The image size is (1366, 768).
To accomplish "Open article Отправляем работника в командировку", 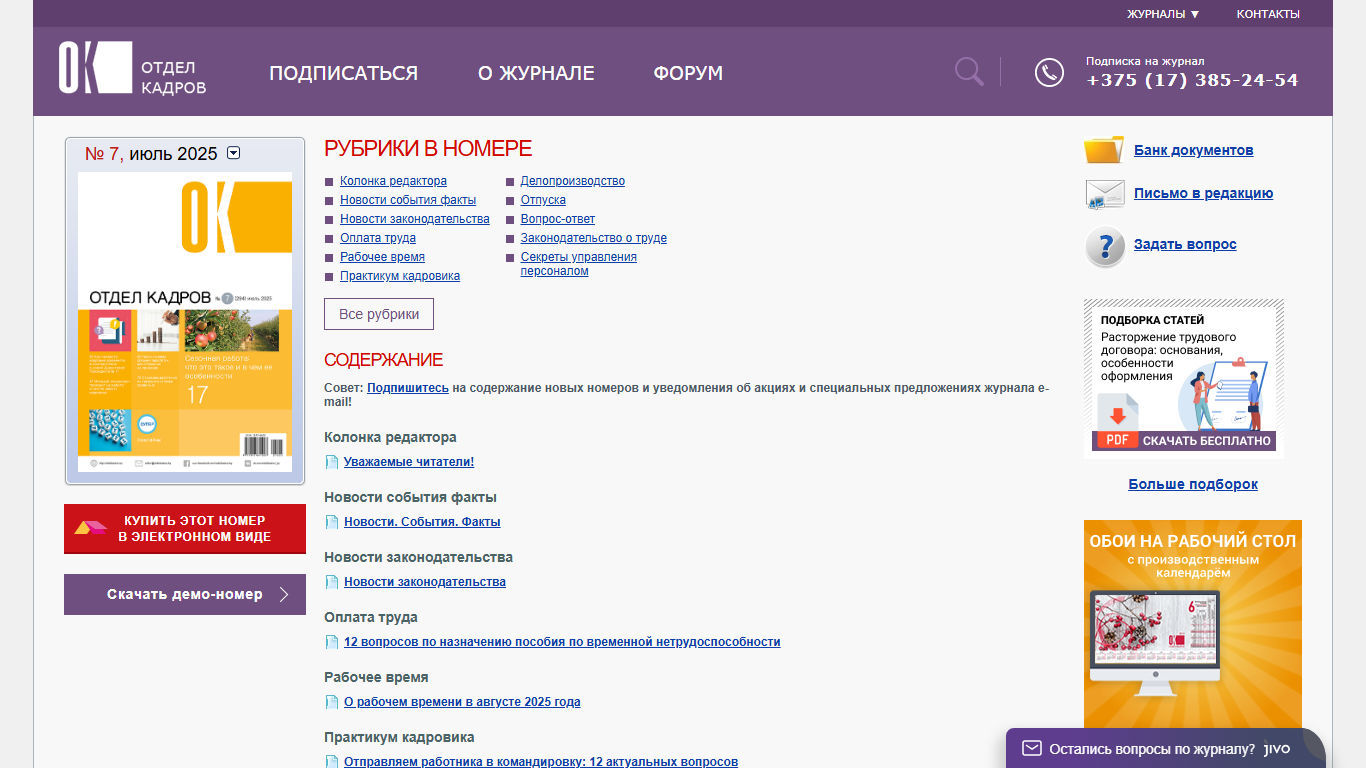I will [541, 762].
